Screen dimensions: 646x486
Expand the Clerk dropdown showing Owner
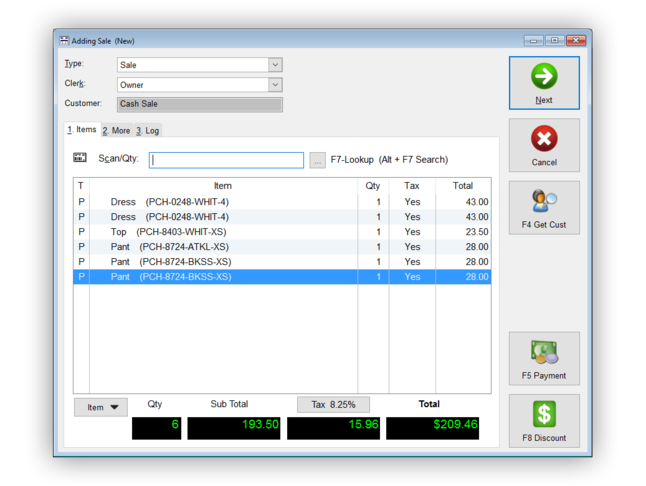(x=275, y=85)
